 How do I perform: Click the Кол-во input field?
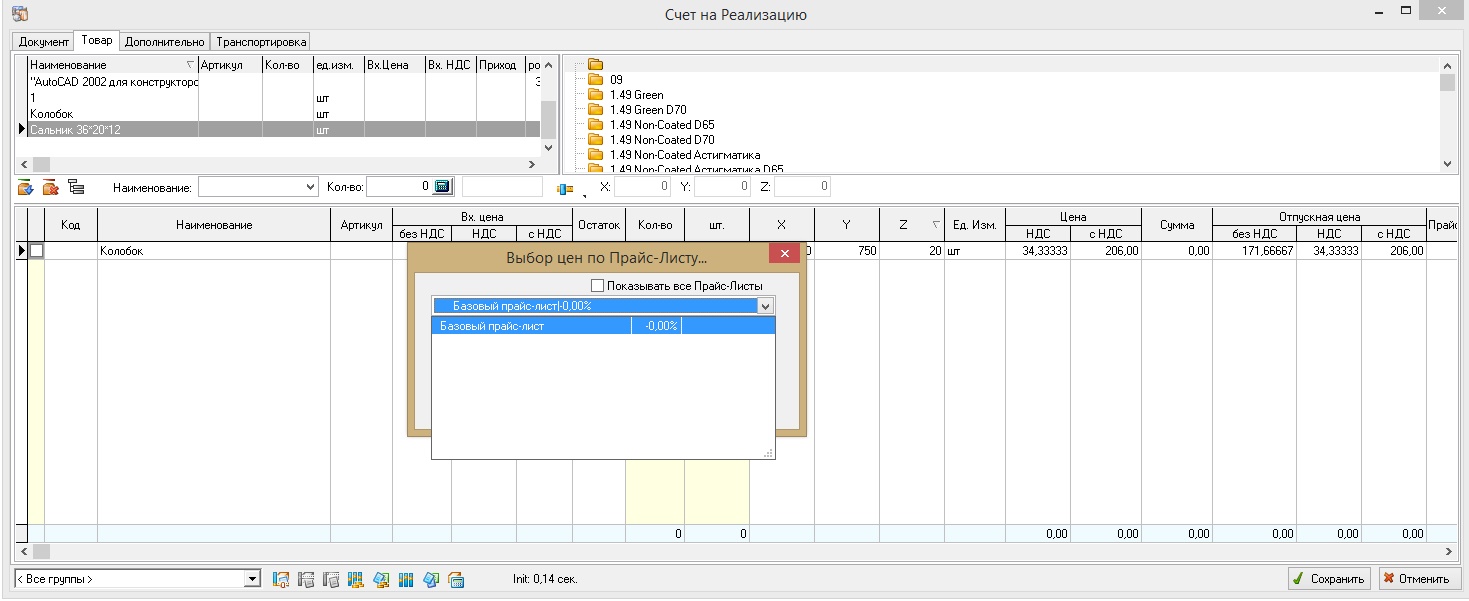(400, 187)
